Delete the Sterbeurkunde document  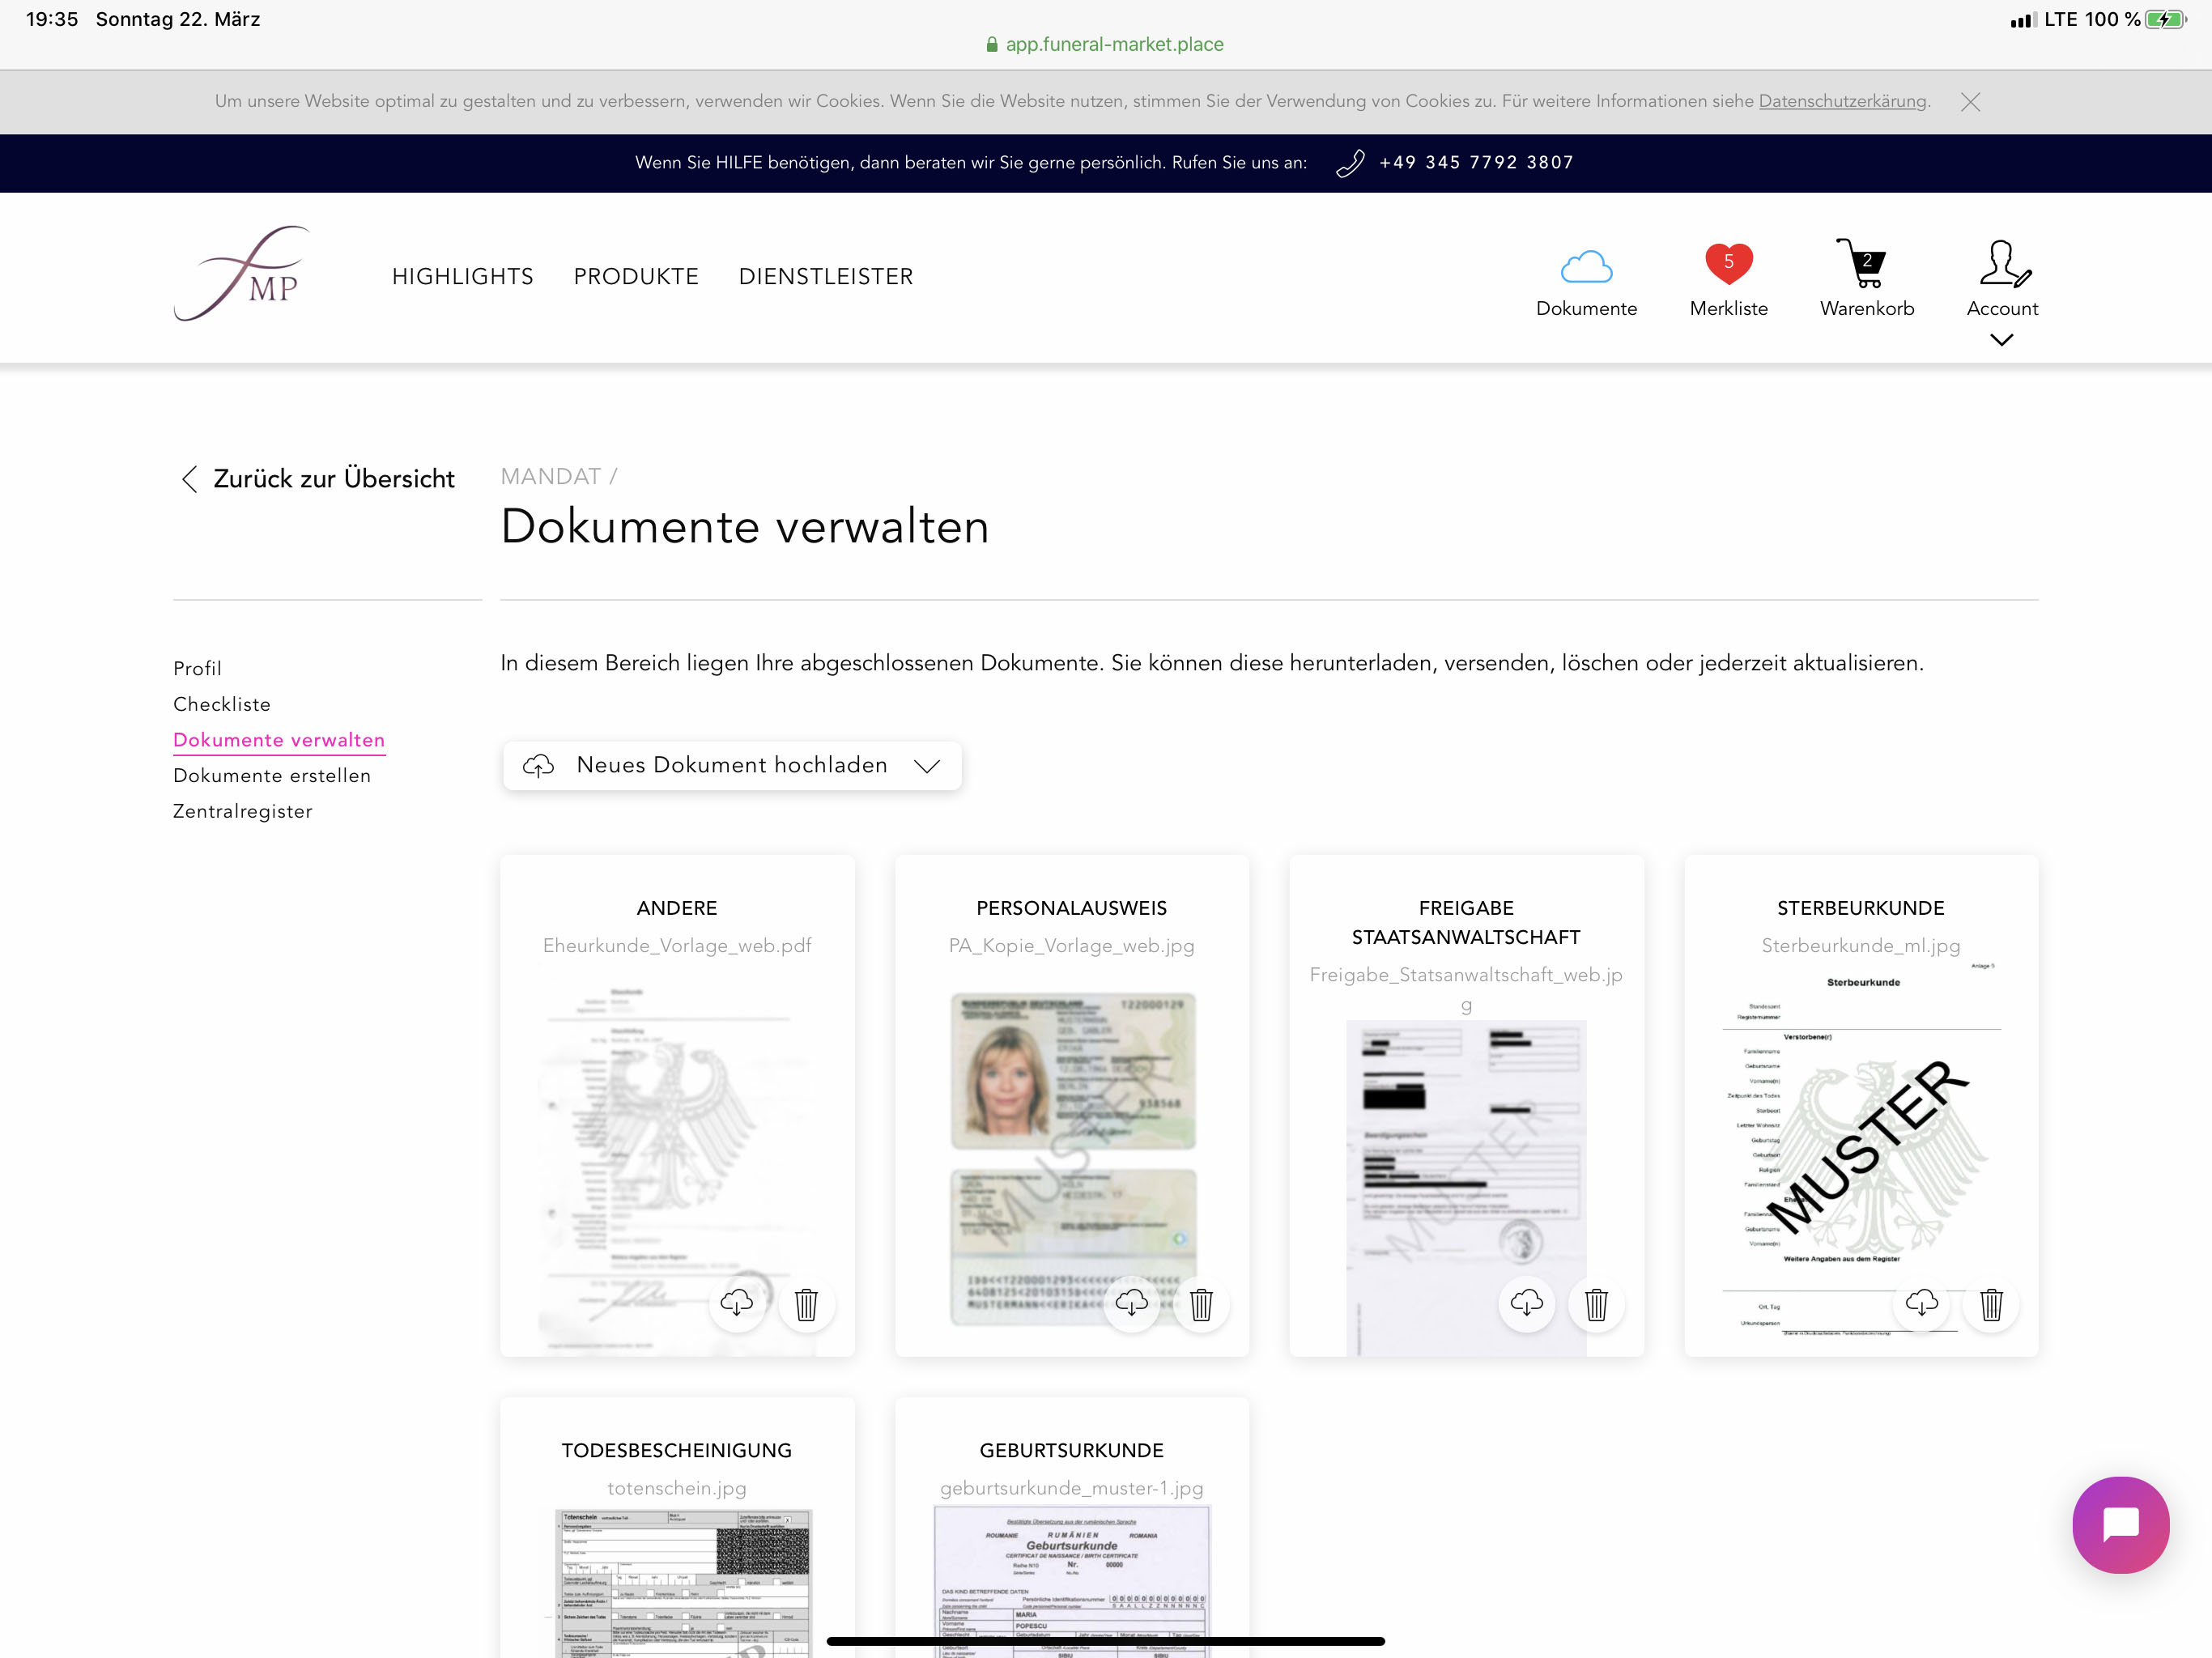tap(1991, 1303)
